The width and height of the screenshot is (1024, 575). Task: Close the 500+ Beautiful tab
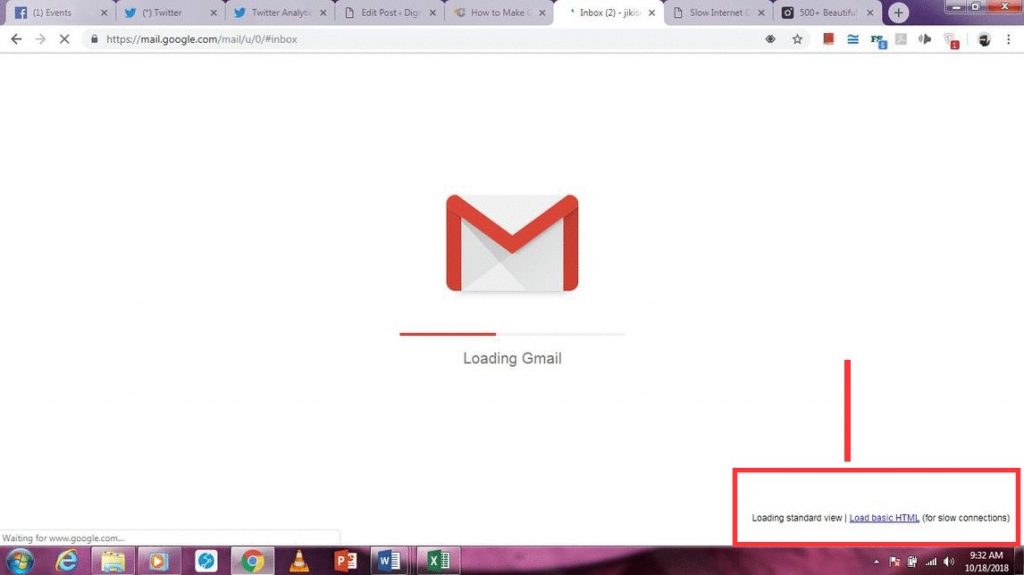tap(870, 12)
